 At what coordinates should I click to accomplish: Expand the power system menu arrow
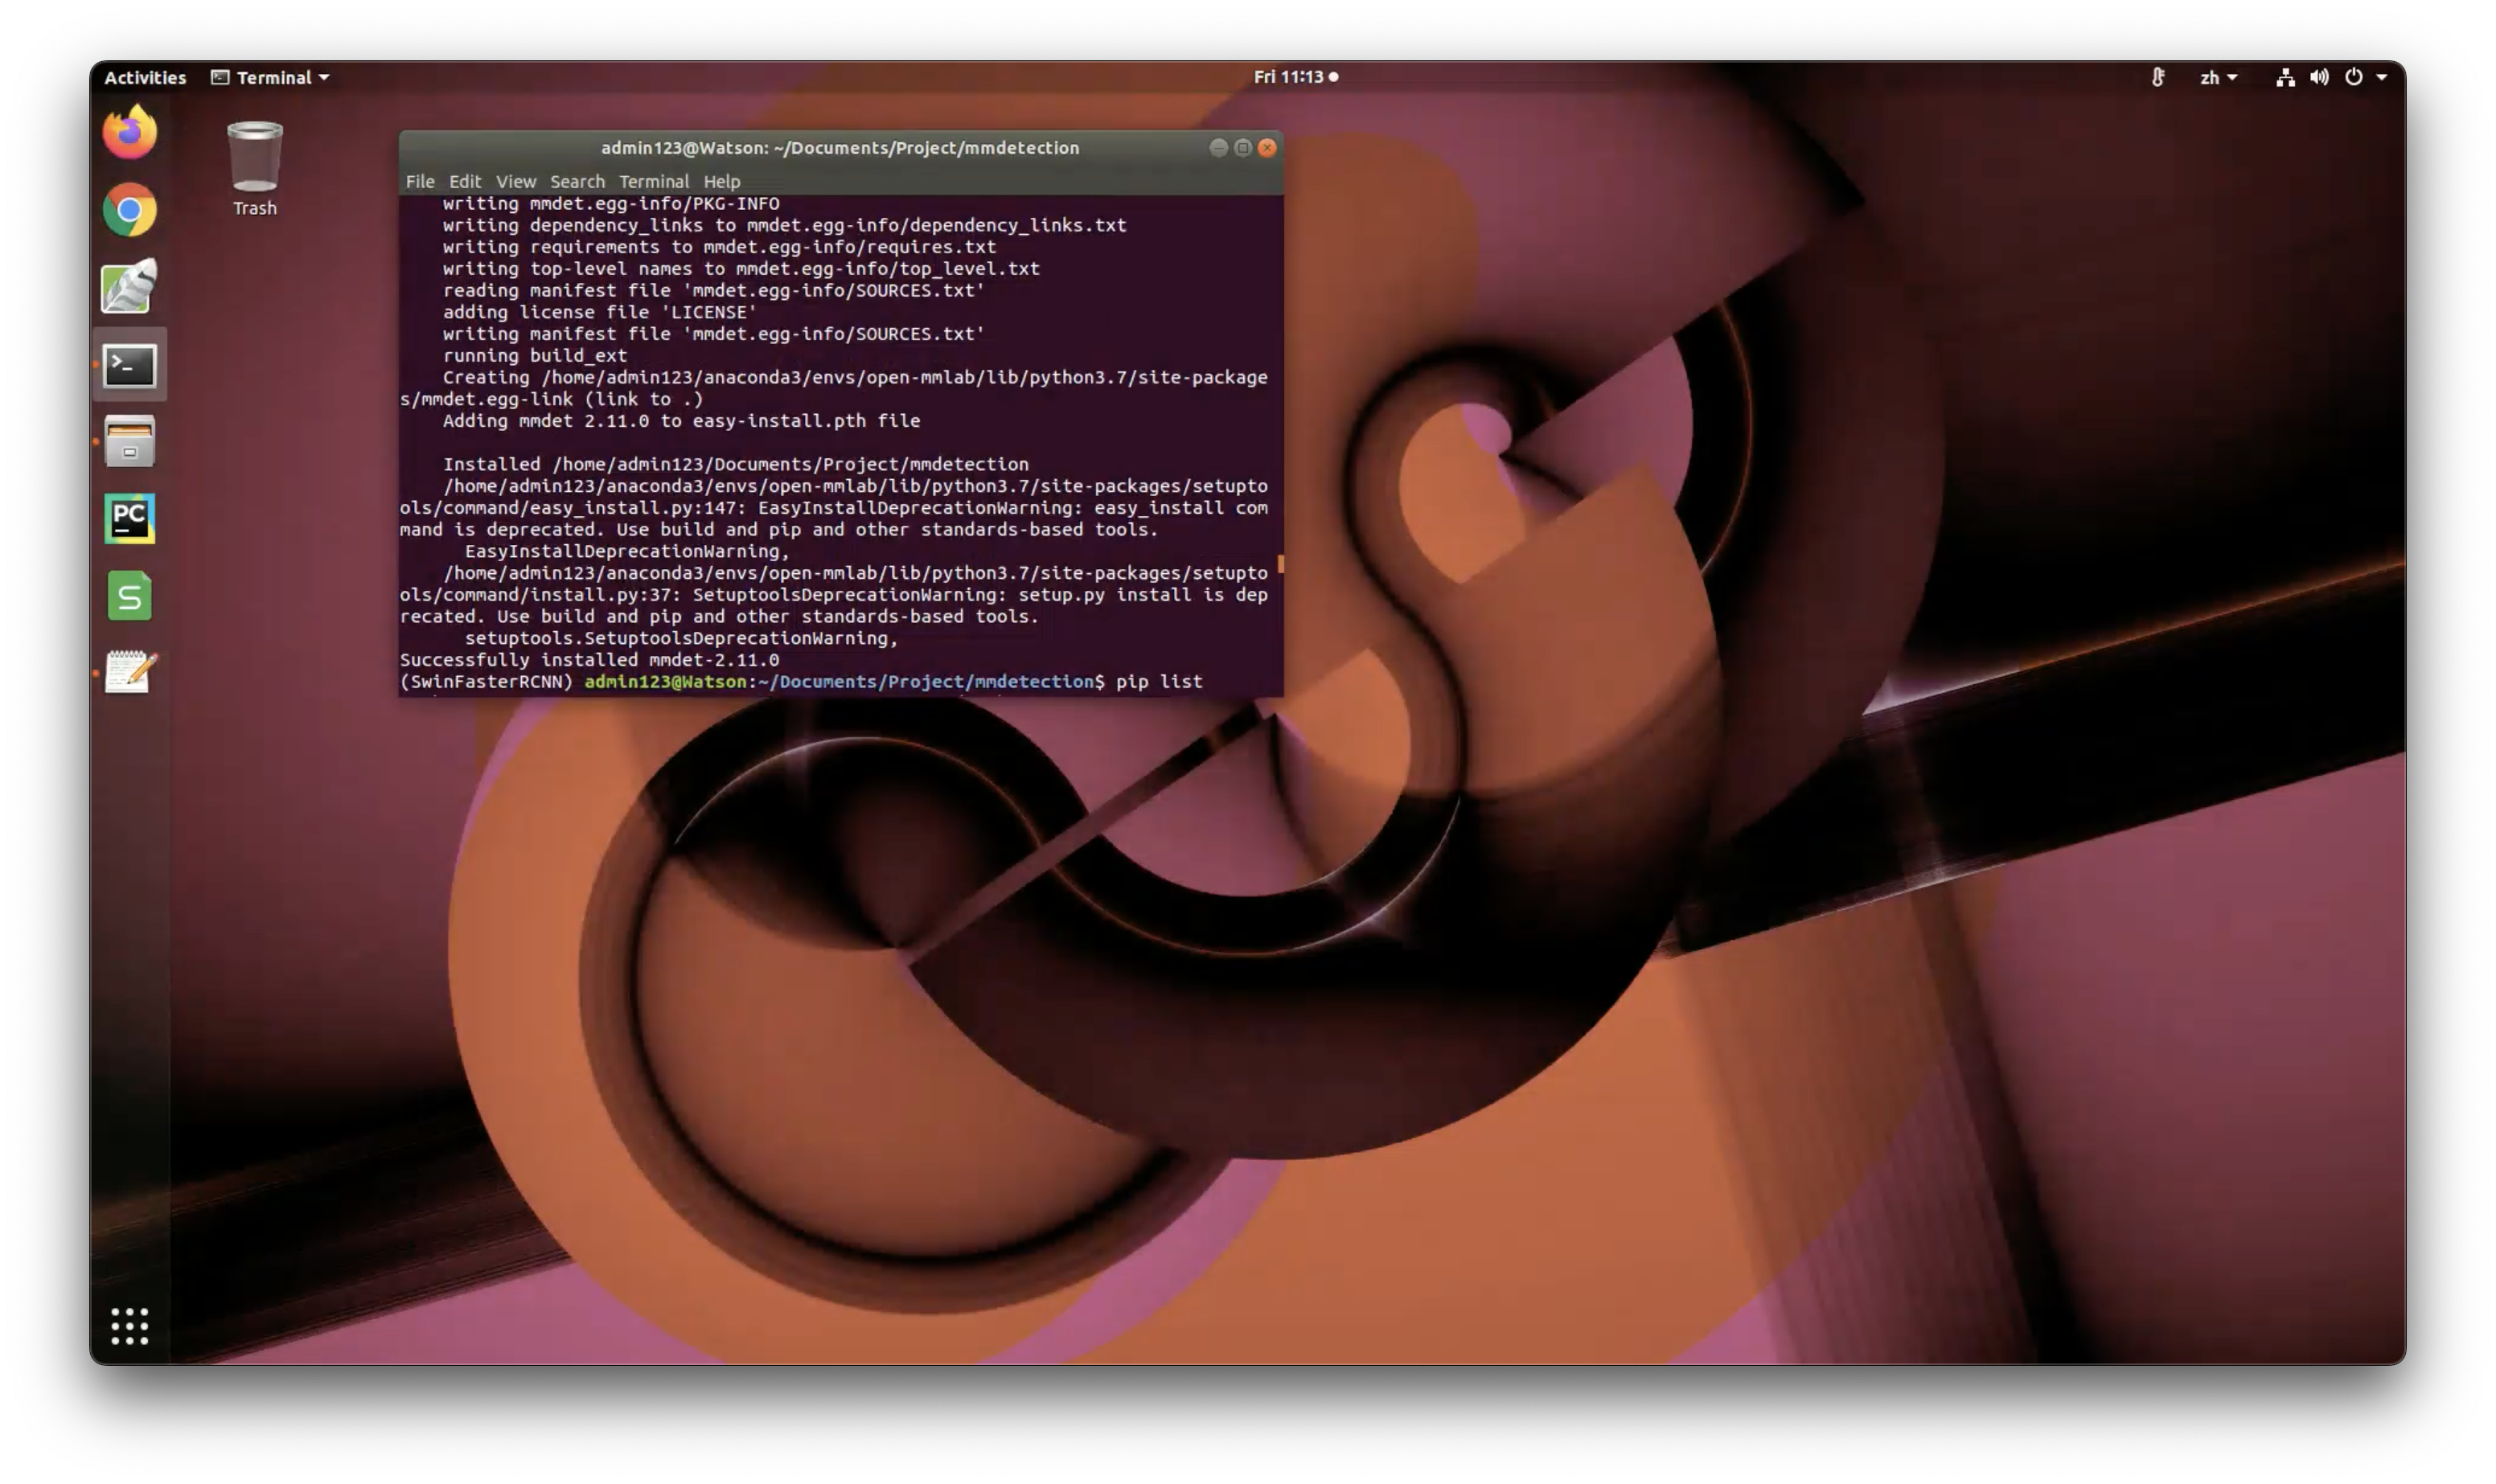2381,77
